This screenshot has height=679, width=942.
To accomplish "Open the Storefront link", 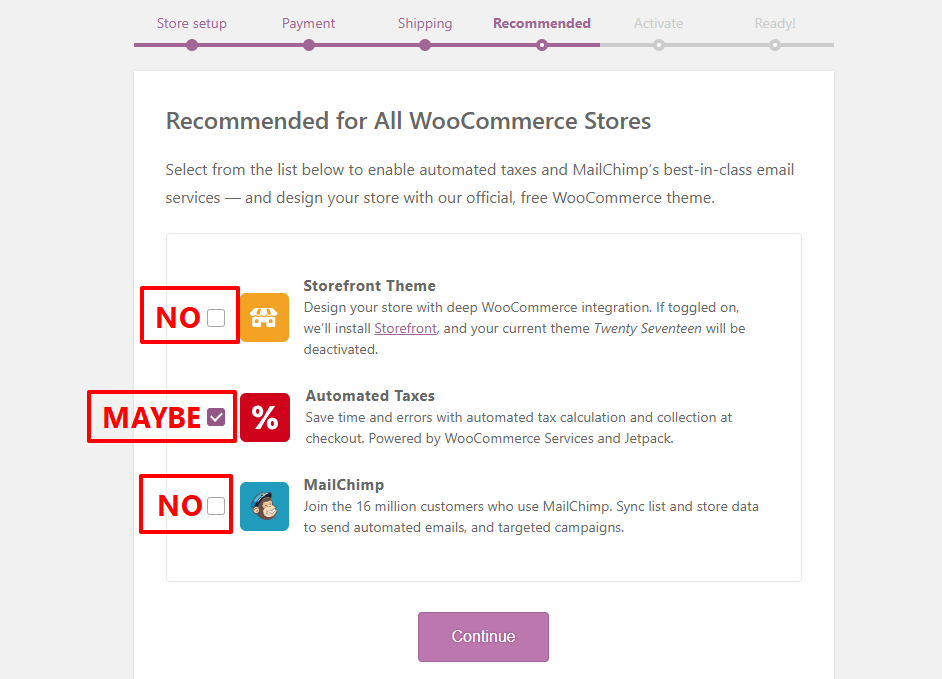I will (x=405, y=328).
